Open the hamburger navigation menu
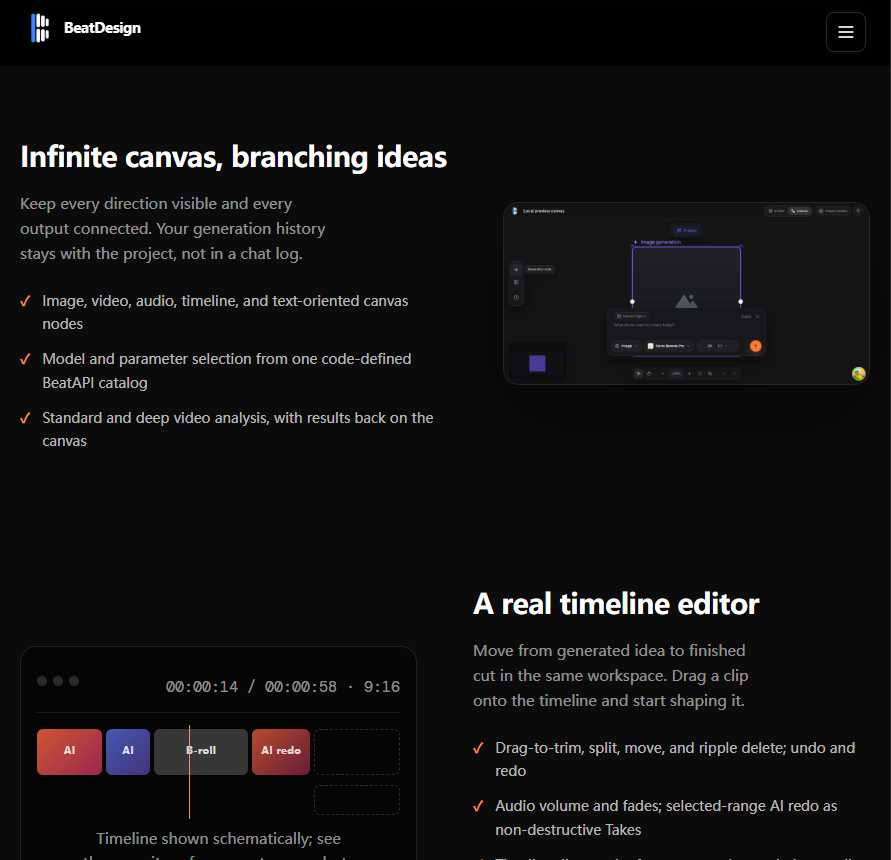 (846, 32)
